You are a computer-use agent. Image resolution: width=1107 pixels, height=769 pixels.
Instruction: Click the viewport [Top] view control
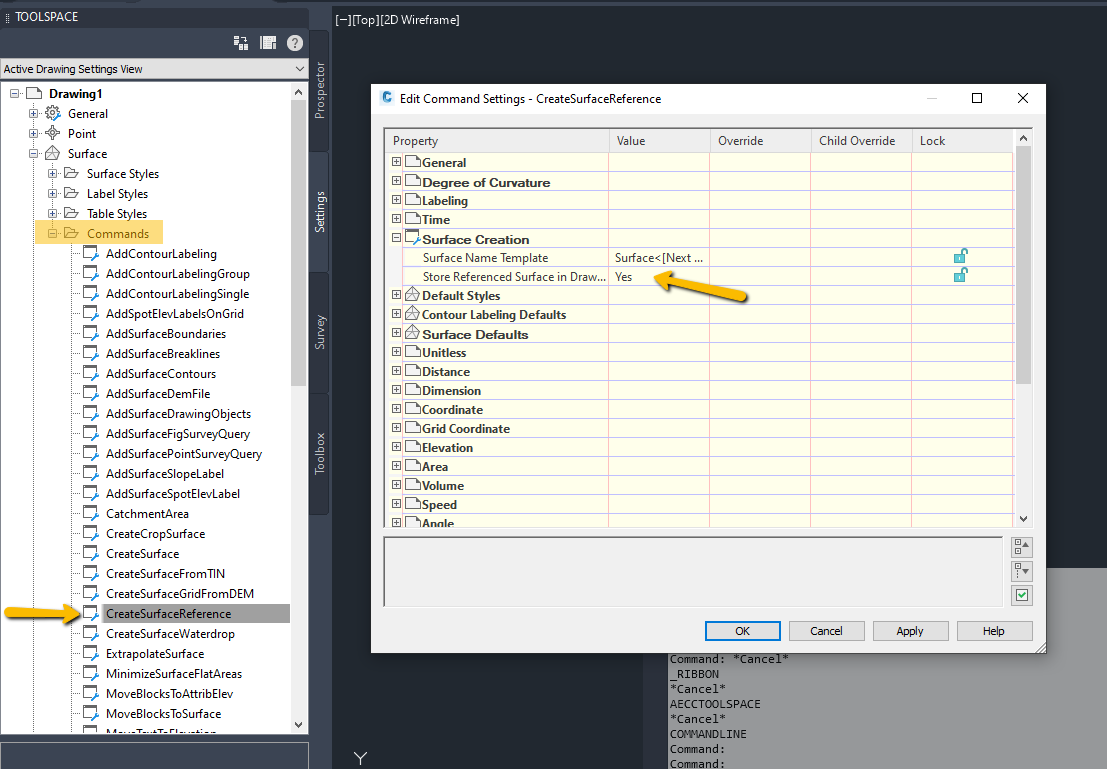[365, 20]
